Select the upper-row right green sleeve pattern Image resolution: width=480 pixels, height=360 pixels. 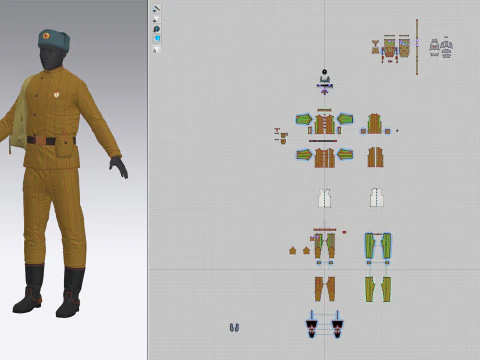click(x=345, y=119)
